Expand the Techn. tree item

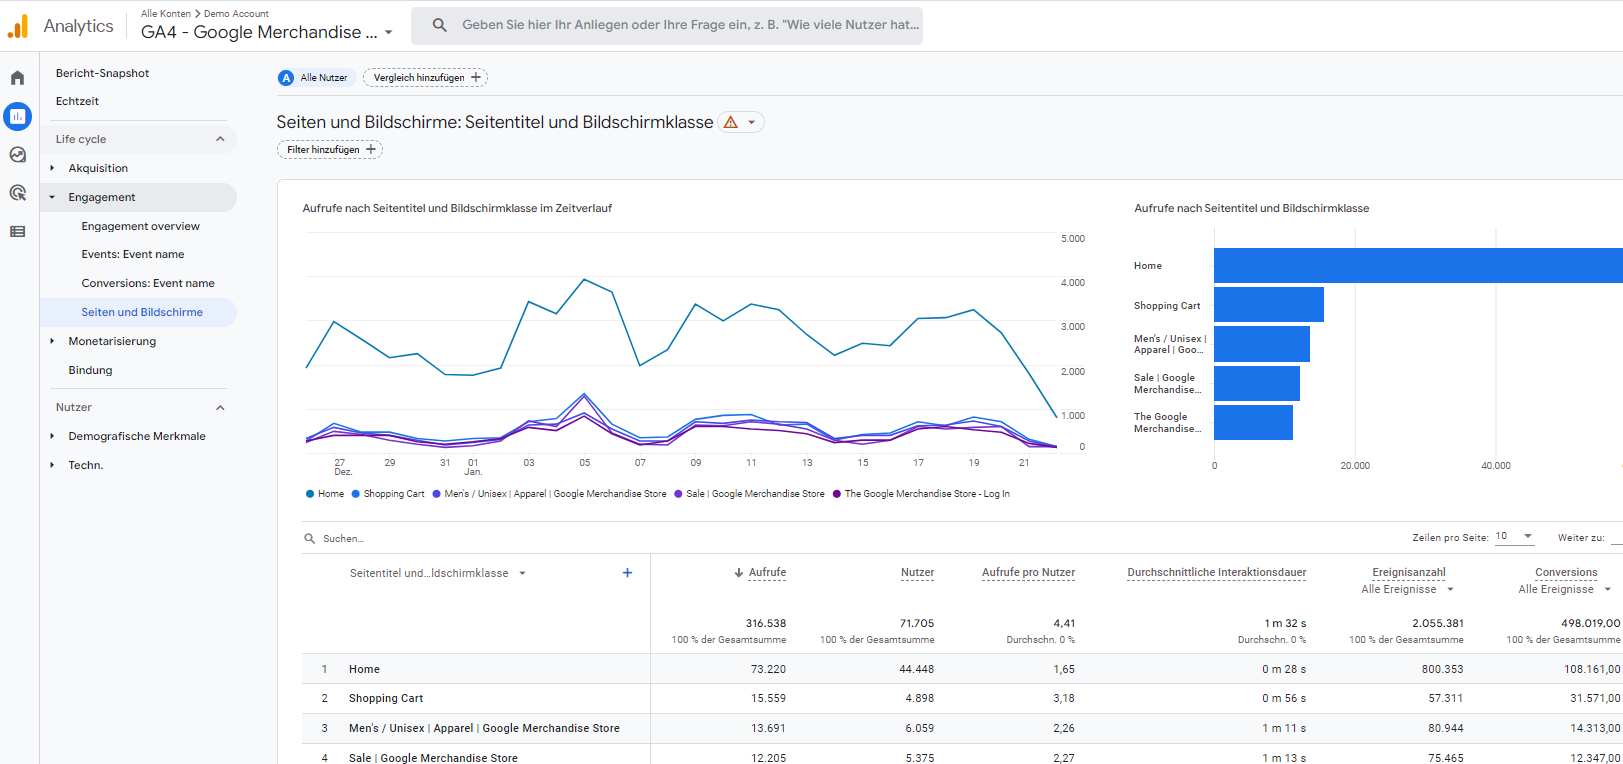click(x=52, y=465)
